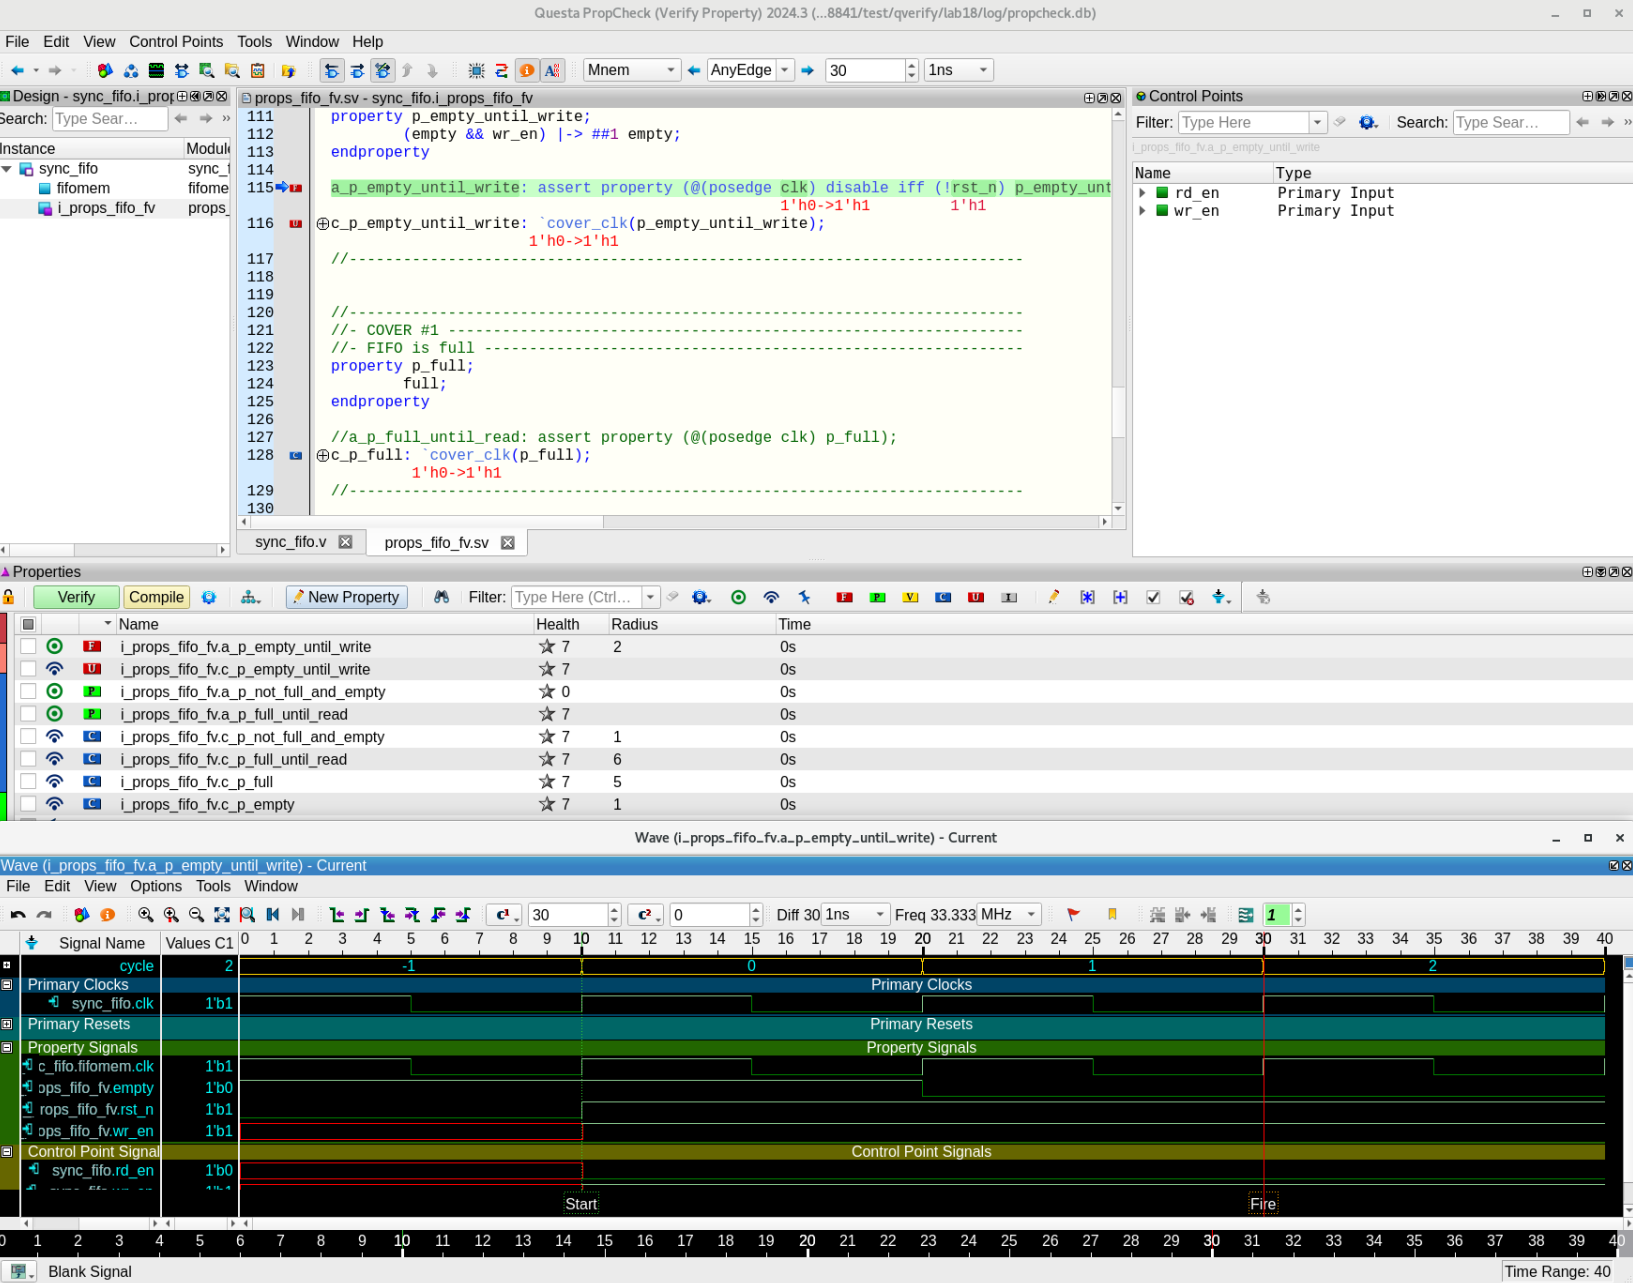Click the zoom in magnifier in Wave toolbar
1633x1283 pixels.
(146, 915)
